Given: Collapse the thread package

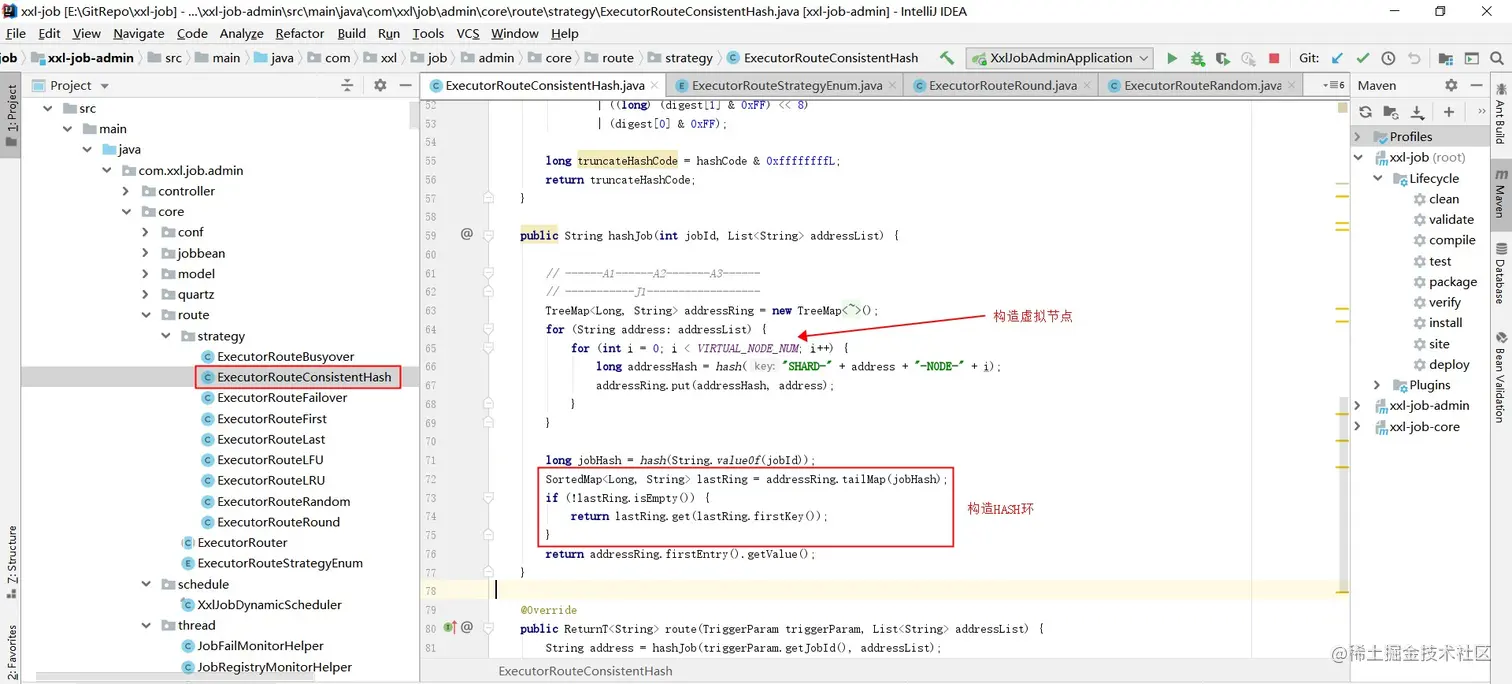Looking at the screenshot, I should click(146, 625).
